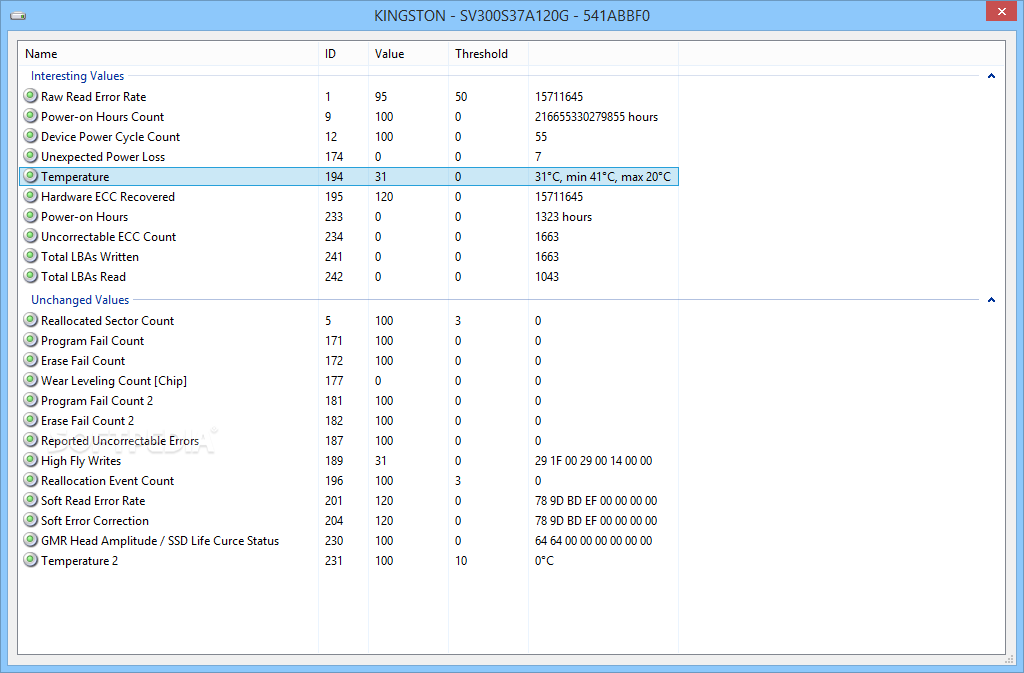Click threshold '50' in Raw Read Error Rate row
The image size is (1024, 673).
[x=461, y=97]
